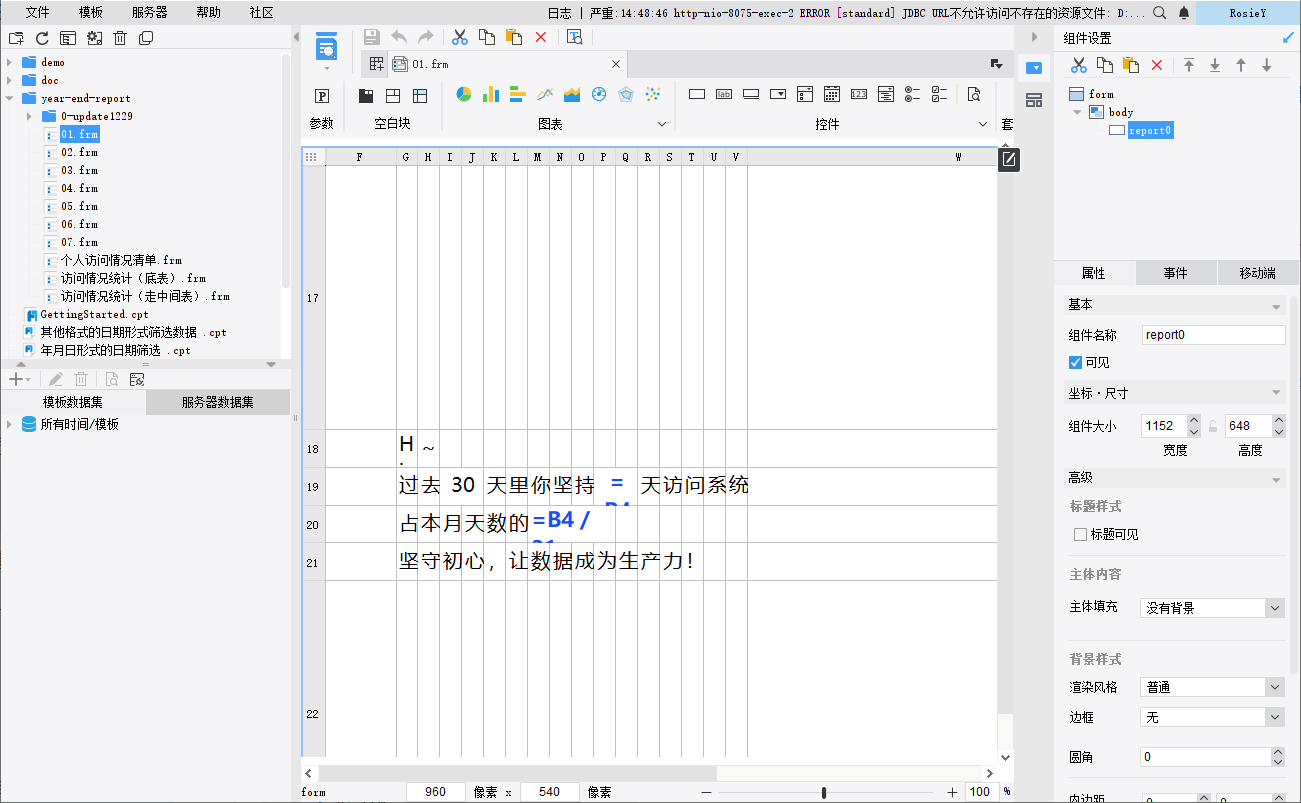Click the red delete X in top toolbar
Image resolution: width=1301 pixels, height=803 pixels.
pos(541,37)
